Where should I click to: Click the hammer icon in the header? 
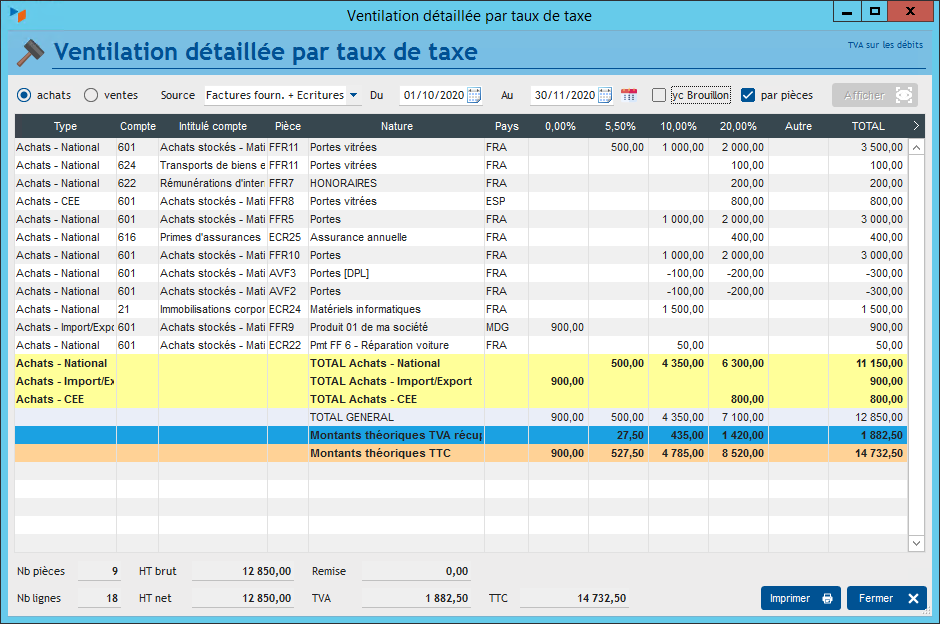(29, 52)
